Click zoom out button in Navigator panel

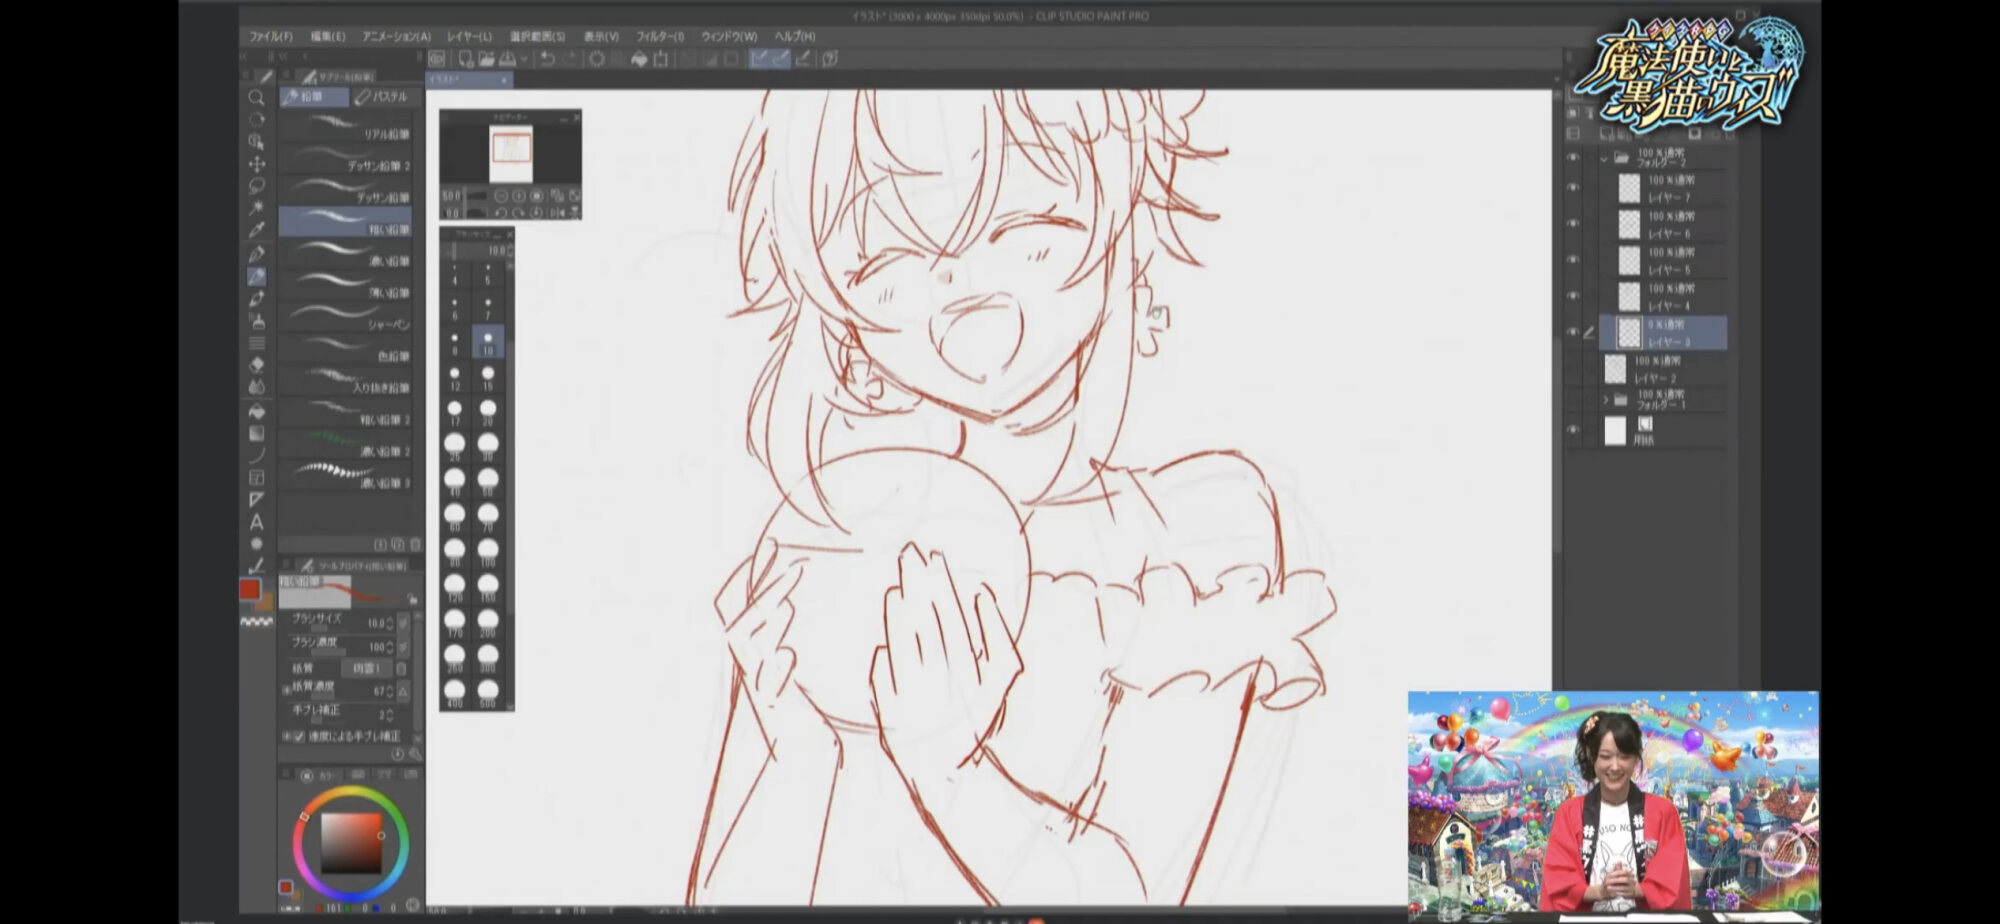tap(501, 196)
